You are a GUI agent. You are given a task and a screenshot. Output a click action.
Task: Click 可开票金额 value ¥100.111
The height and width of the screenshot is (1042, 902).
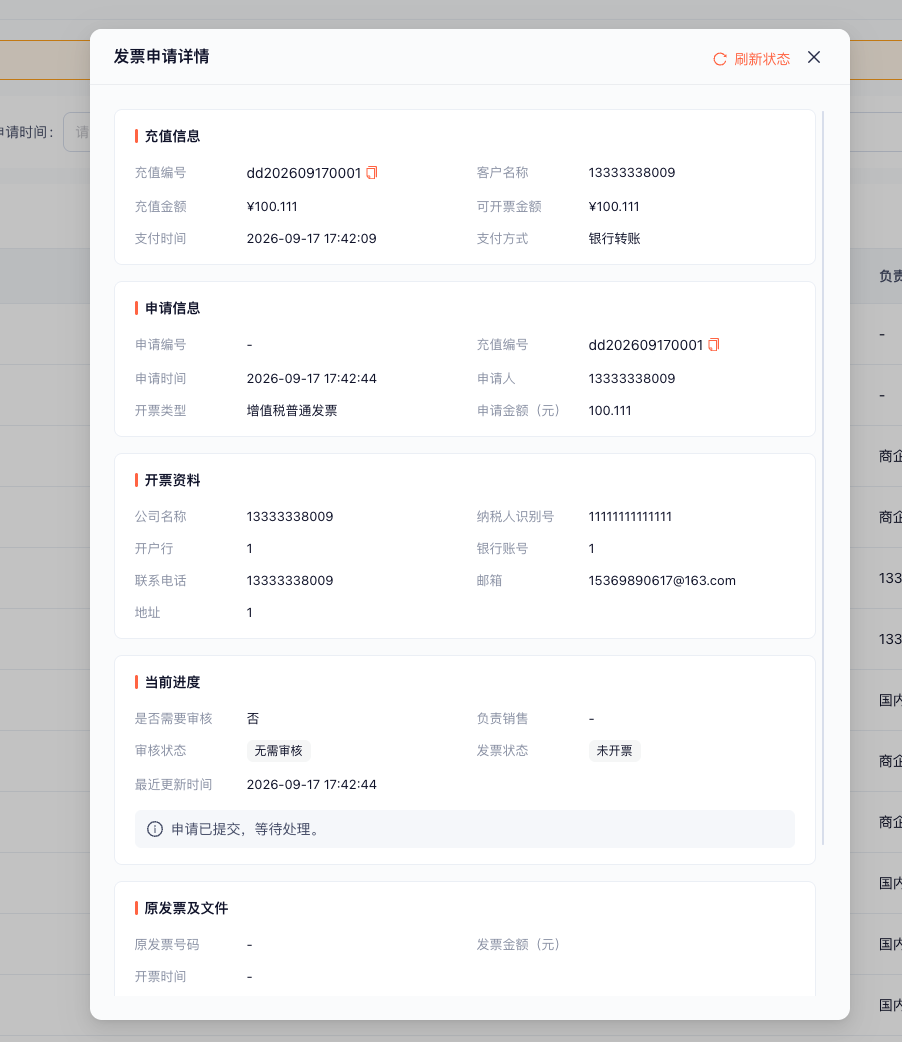(614, 207)
